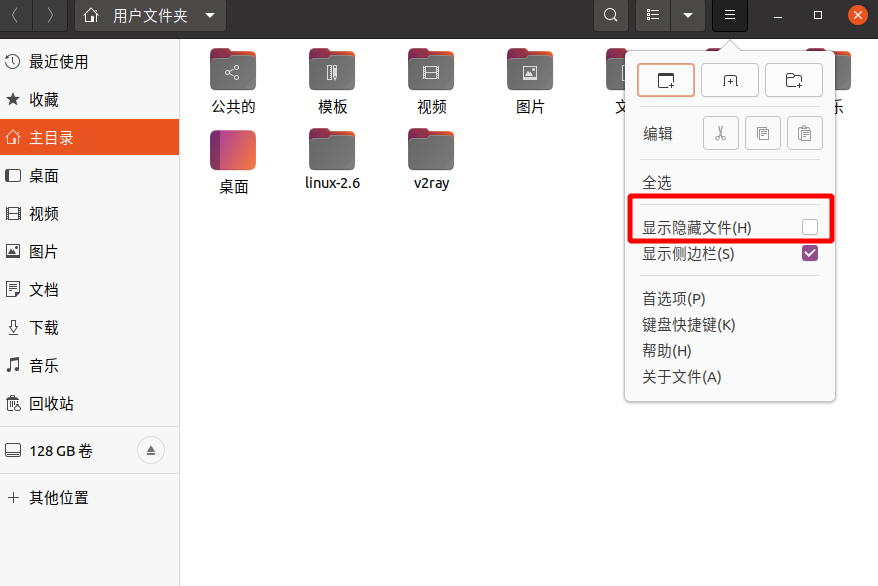Create a new folder from menu
The image size is (878, 586).
793,80
